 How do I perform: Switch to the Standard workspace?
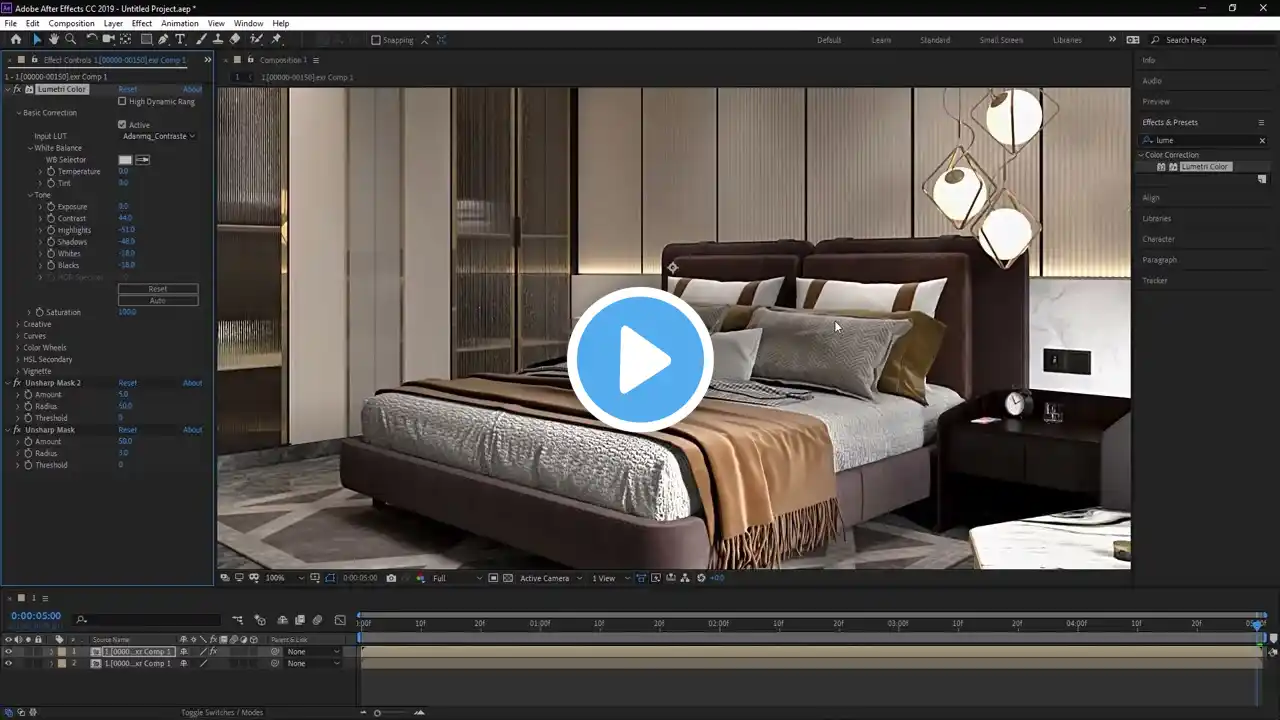[x=935, y=40]
